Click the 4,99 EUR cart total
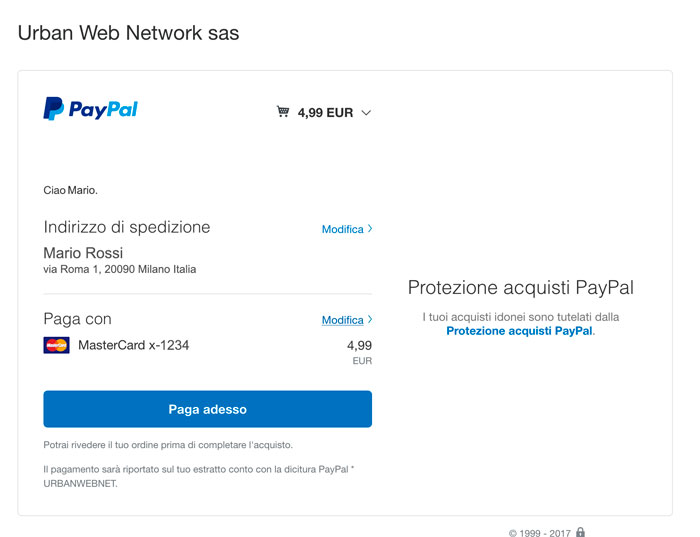The height and width of the screenshot is (537, 700). pos(325,112)
